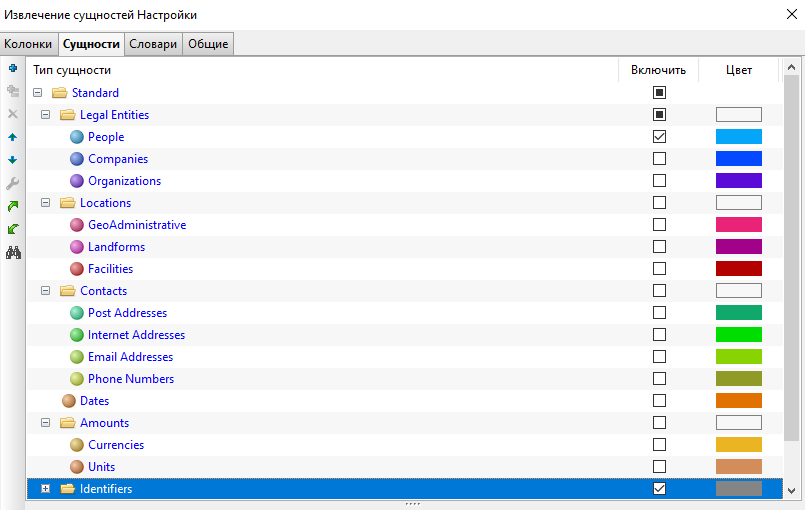Click the wrench settings icon
805x510 pixels.
(13, 183)
